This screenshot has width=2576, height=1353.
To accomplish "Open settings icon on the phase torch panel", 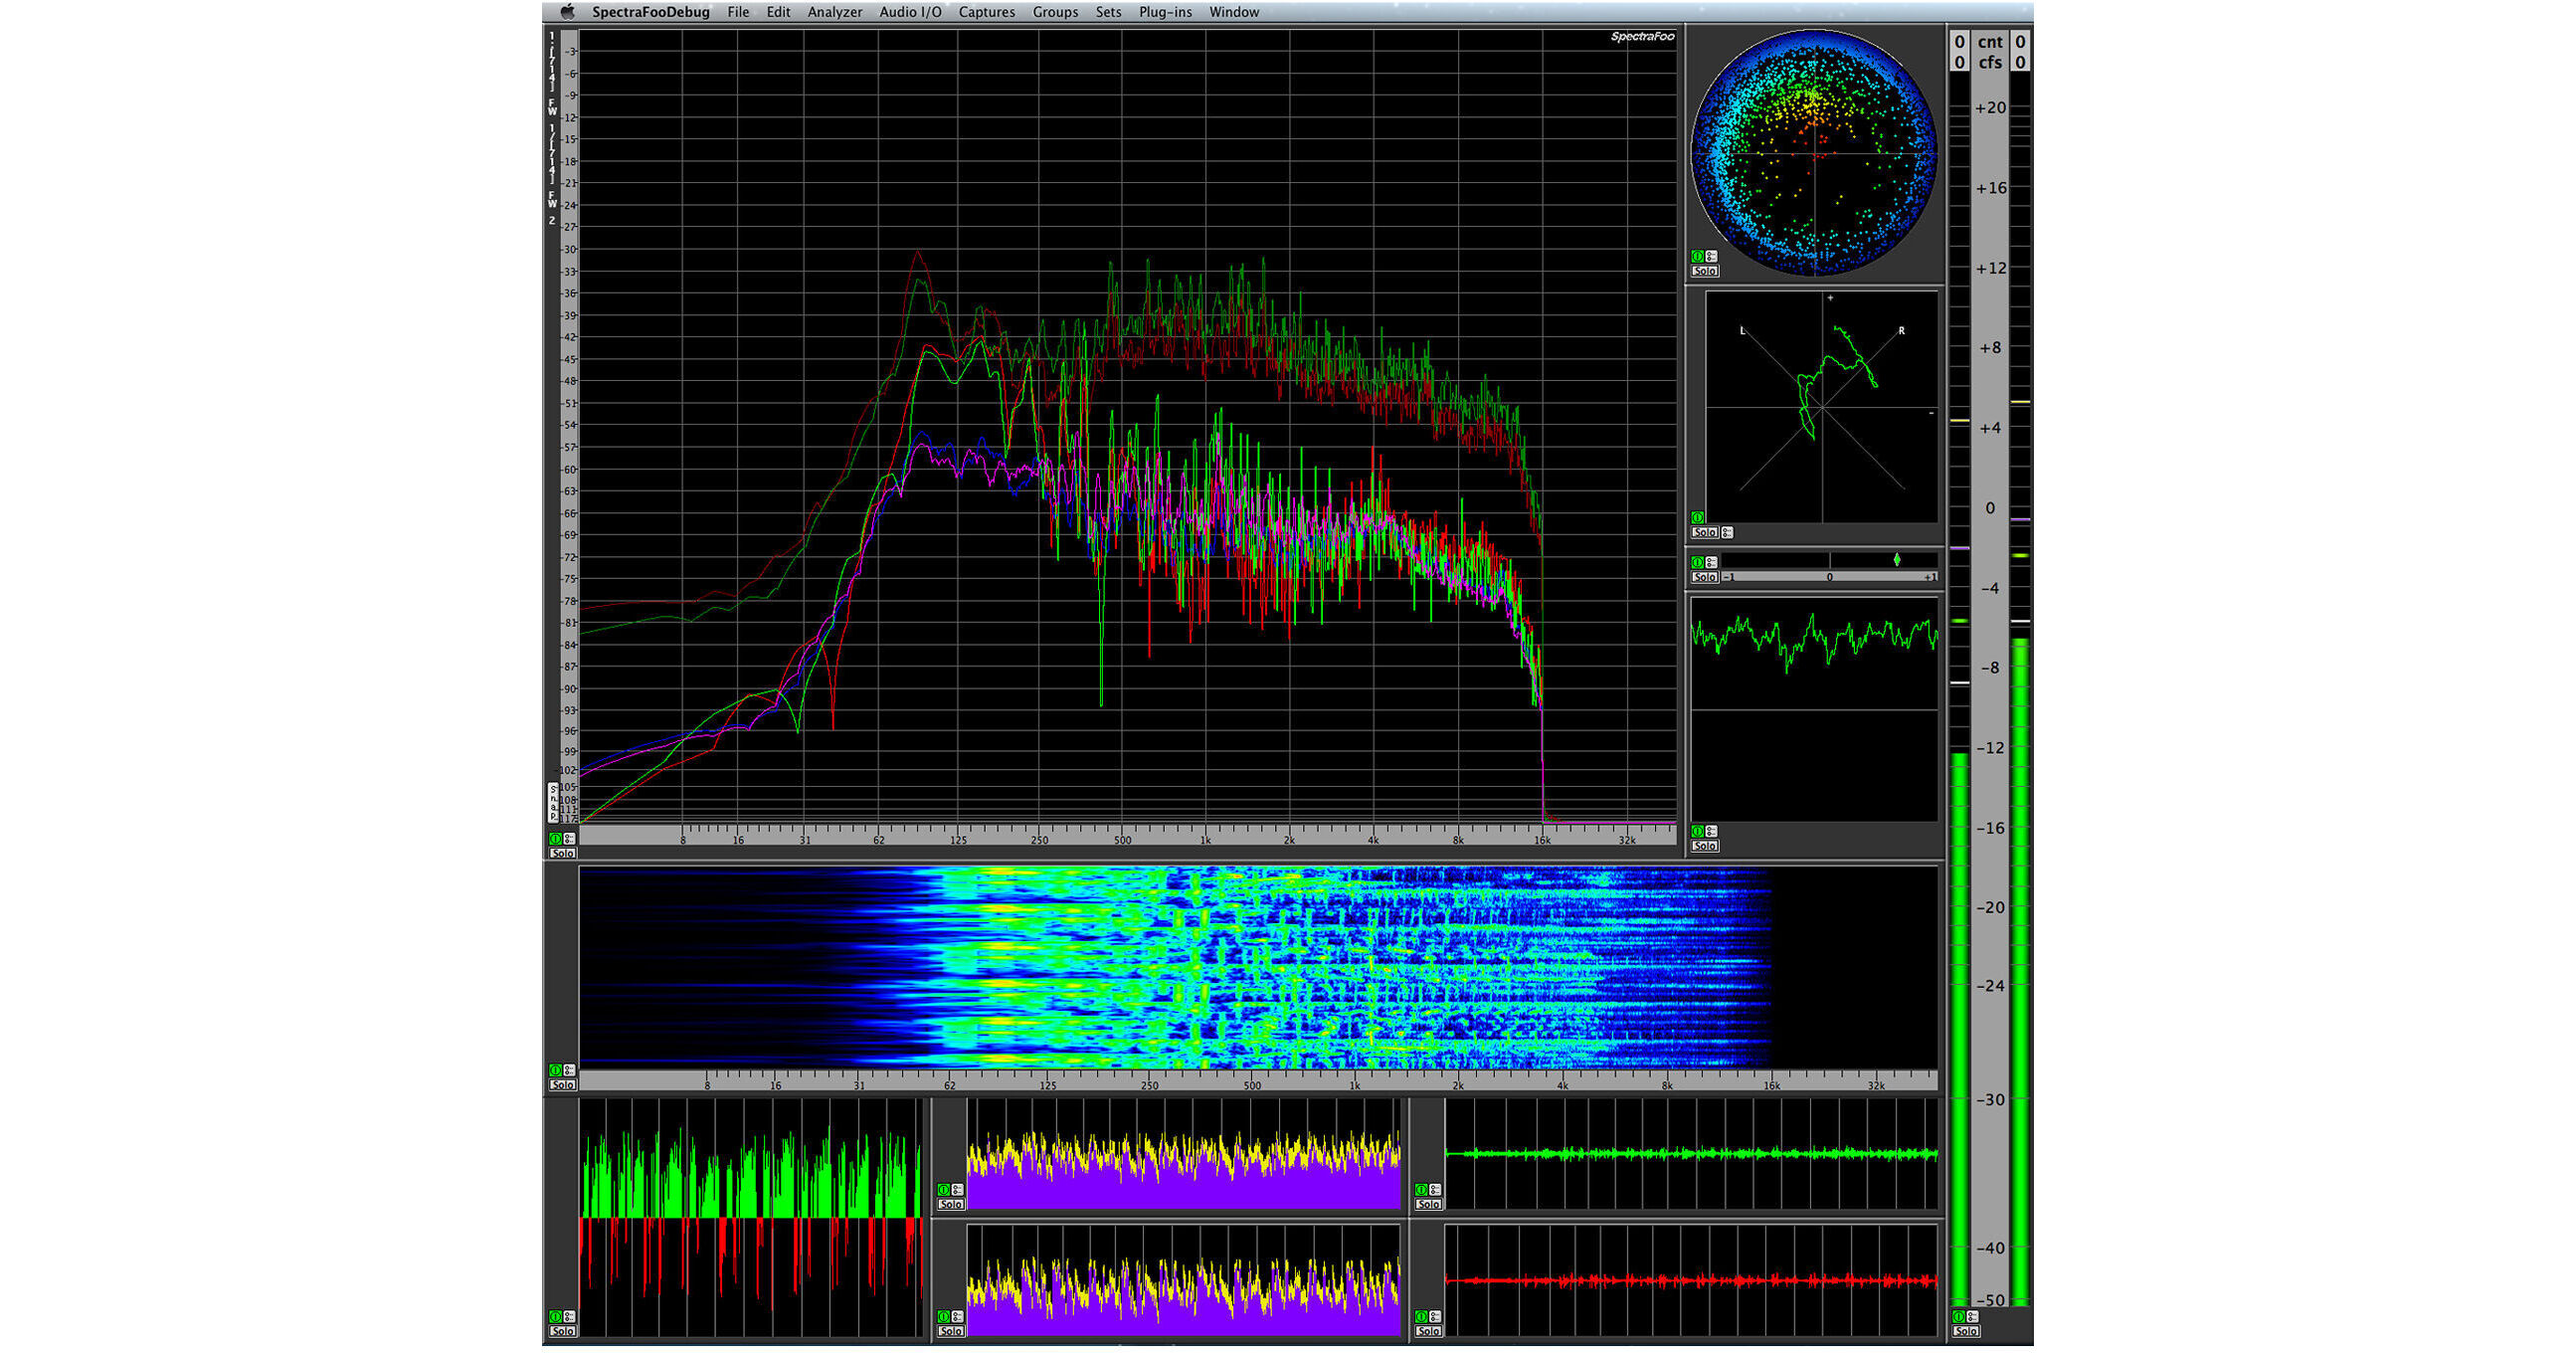I will [1712, 258].
